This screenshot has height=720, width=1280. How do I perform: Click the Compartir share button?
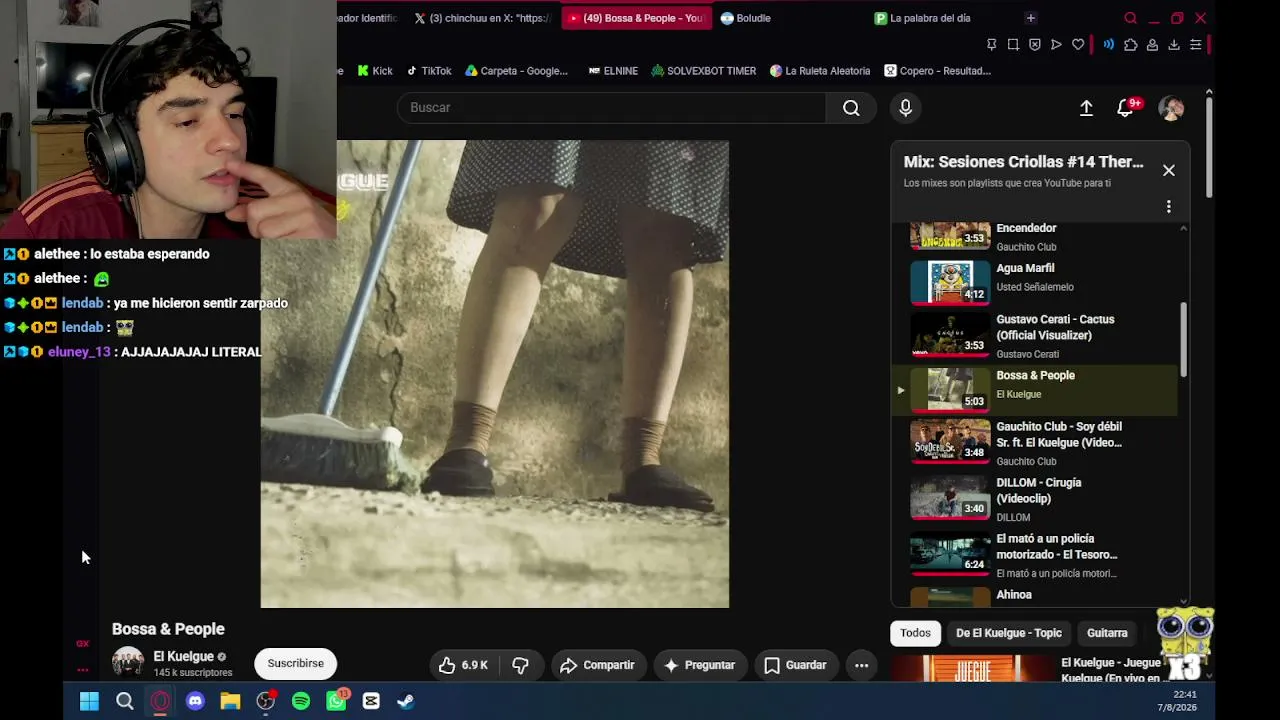pyautogui.click(x=597, y=665)
